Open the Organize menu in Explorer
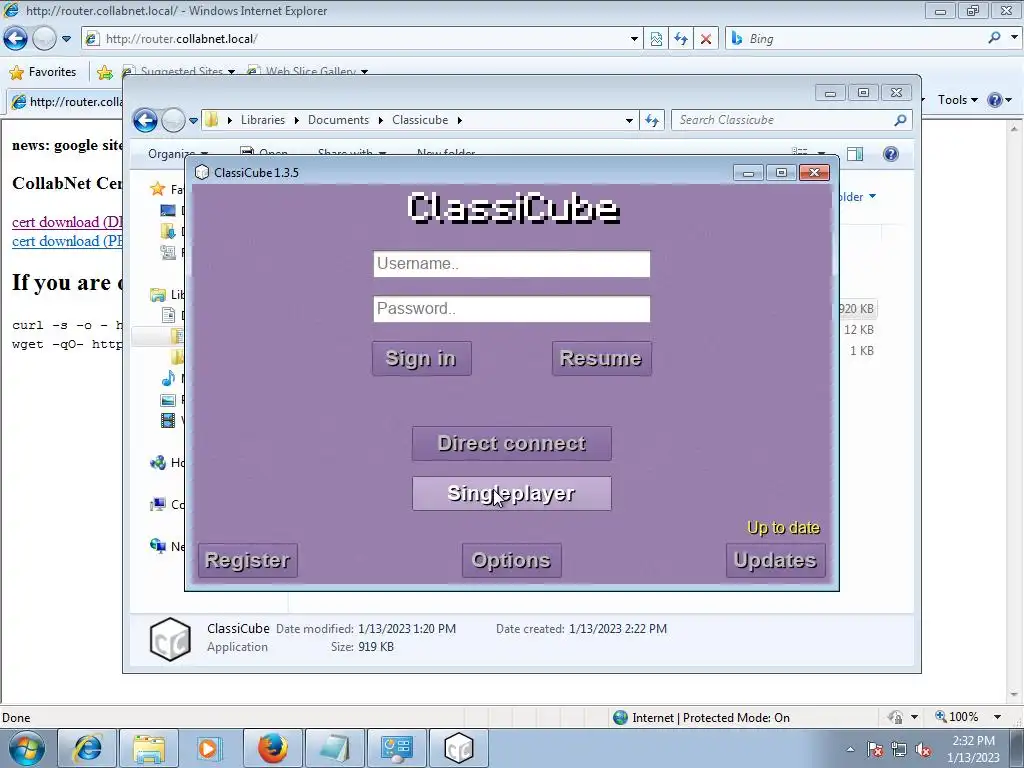Image resolution: width=1024 pixels, height=768 pixels. 178,154
